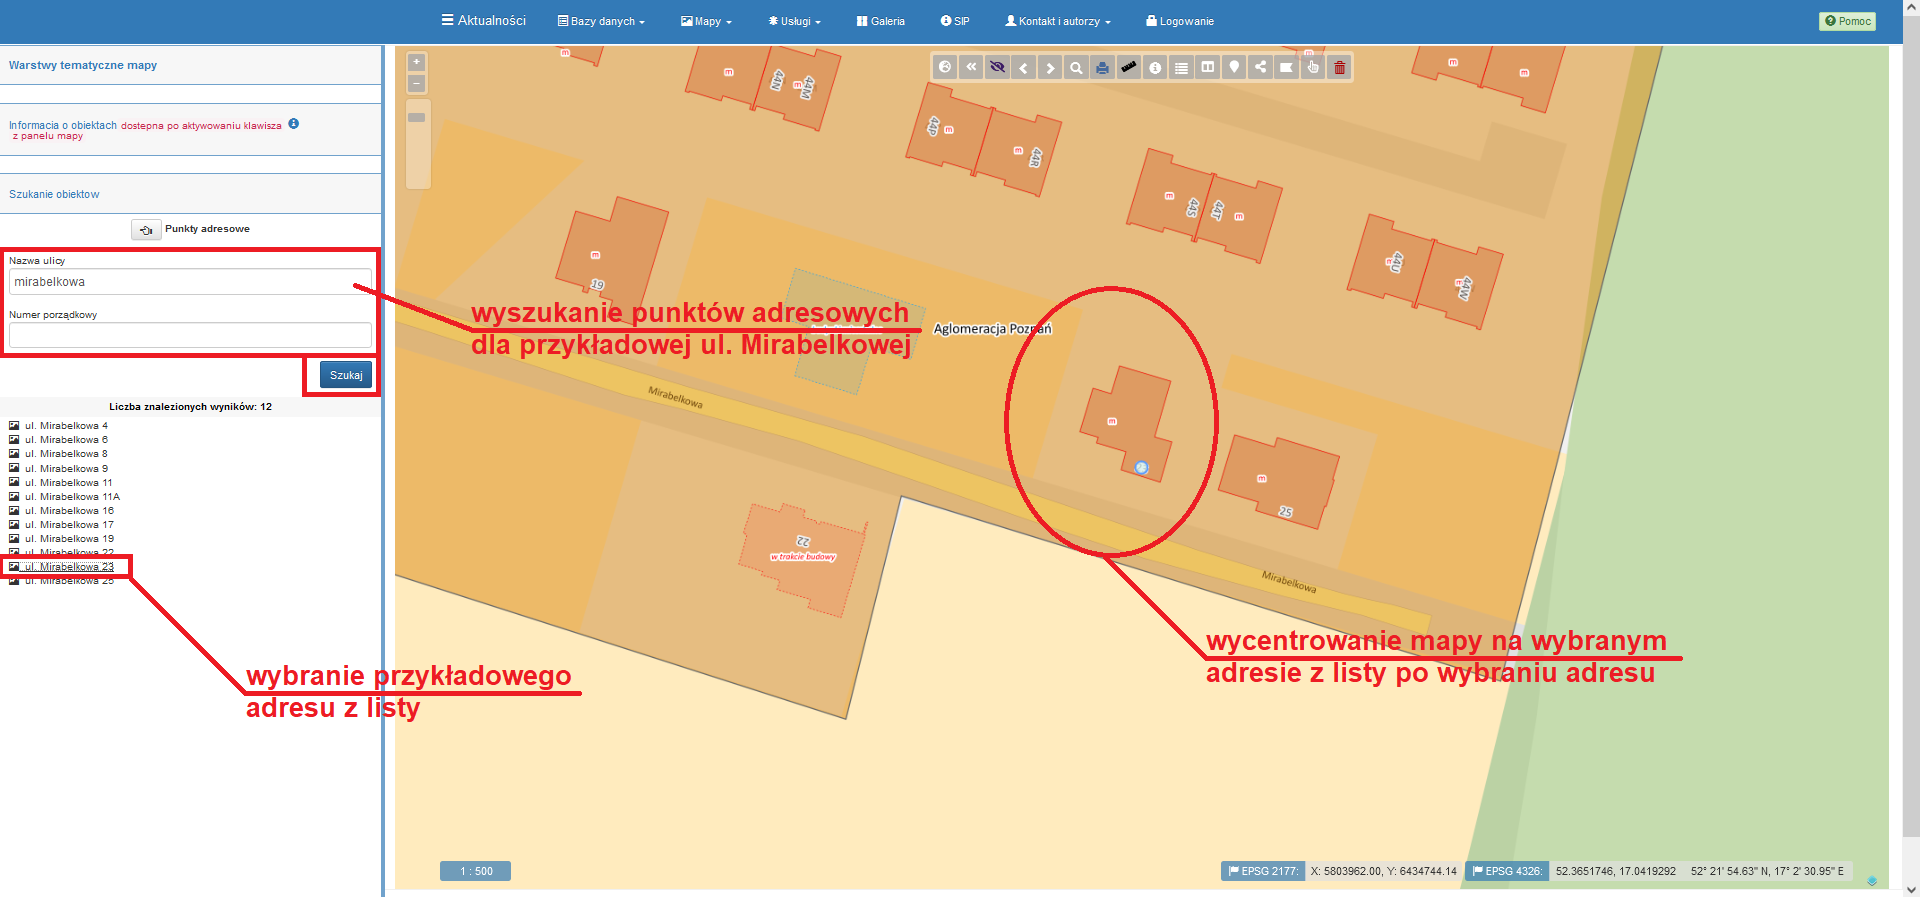Select the pointing hand tool
Viewport: 1920px width, 897px height.
[1313, 68]
